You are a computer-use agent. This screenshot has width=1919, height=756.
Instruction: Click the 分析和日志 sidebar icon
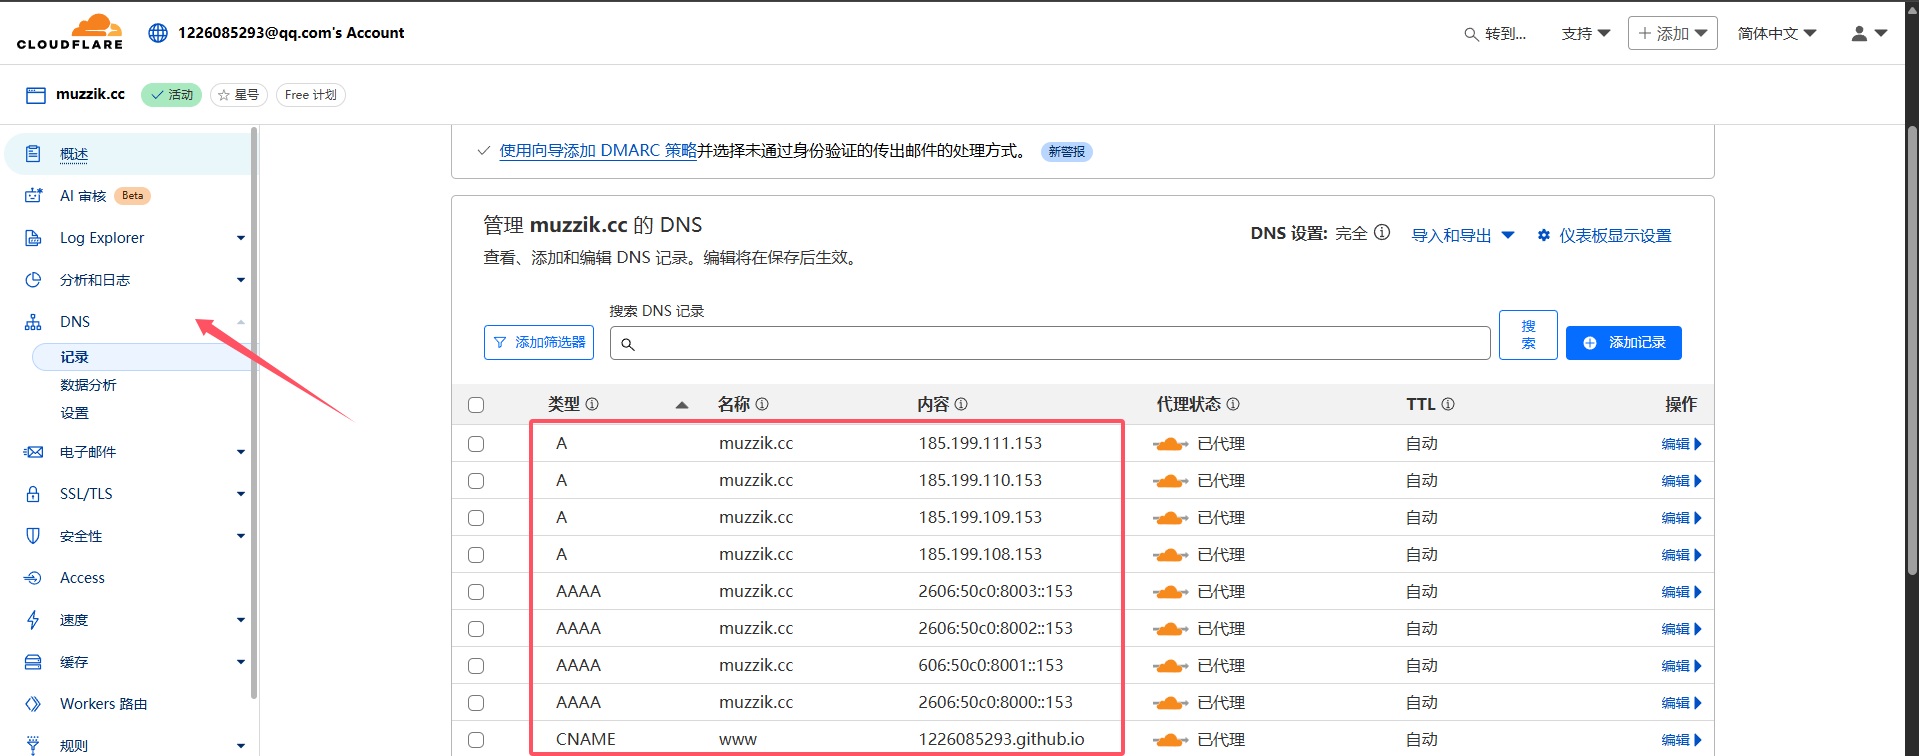33,280
